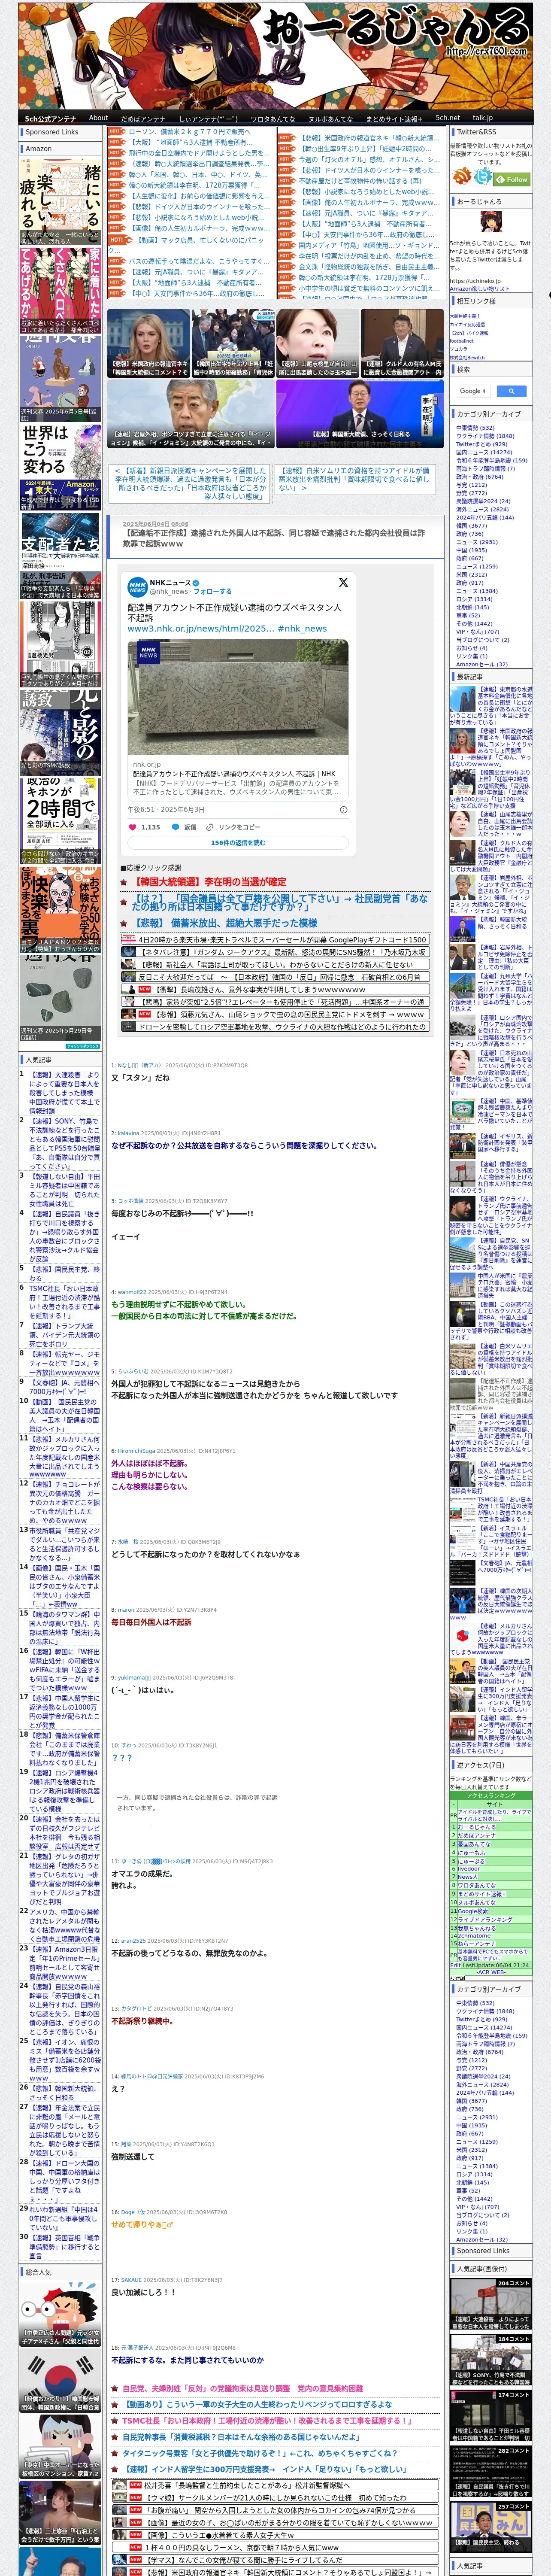Open the 5ch公式アンテナ navigation item

[50, 118]
